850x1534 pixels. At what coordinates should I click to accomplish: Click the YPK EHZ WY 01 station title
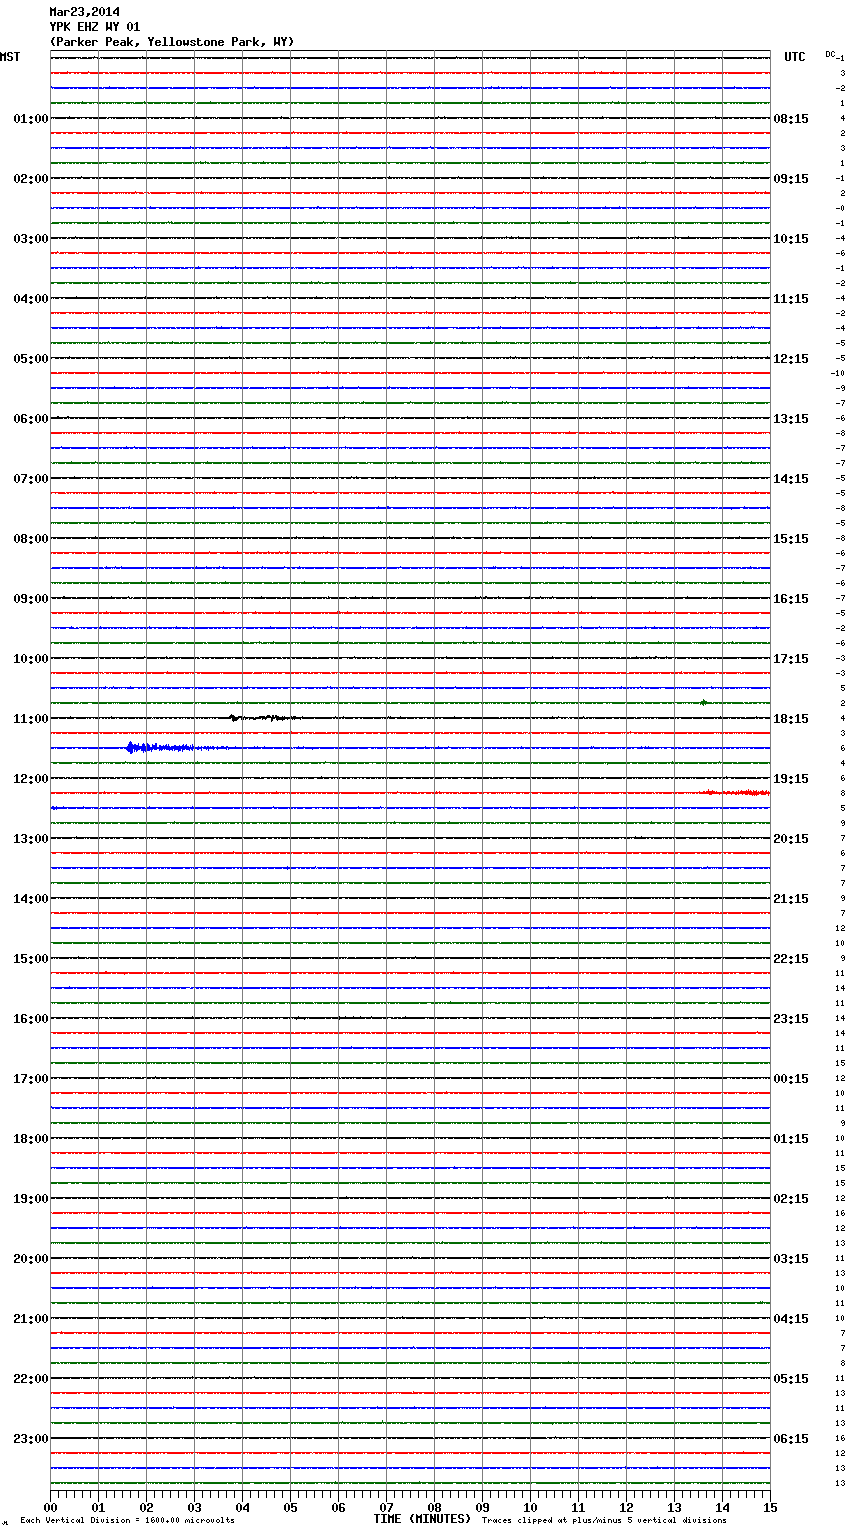(95, 27)
